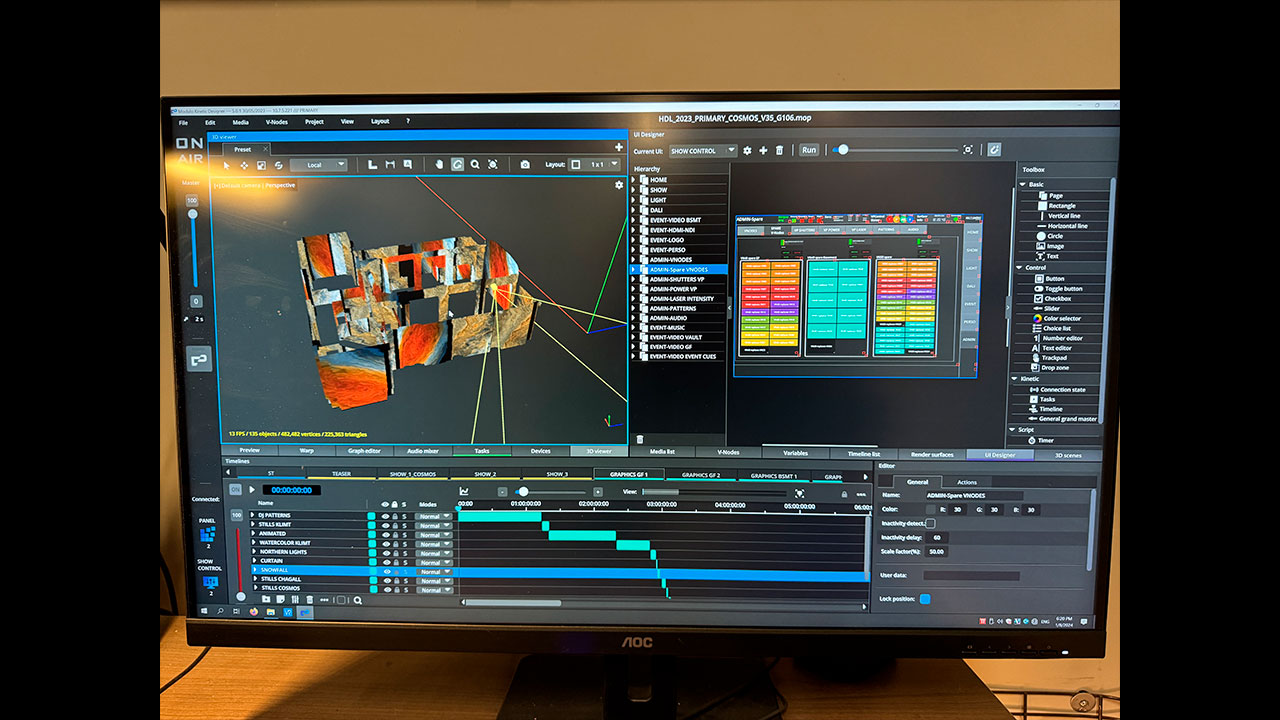The image size is (1280, 720).
Task: Expand the EVENT-MUSIC item in Hierarchy
Action: [x=633, y=327]
